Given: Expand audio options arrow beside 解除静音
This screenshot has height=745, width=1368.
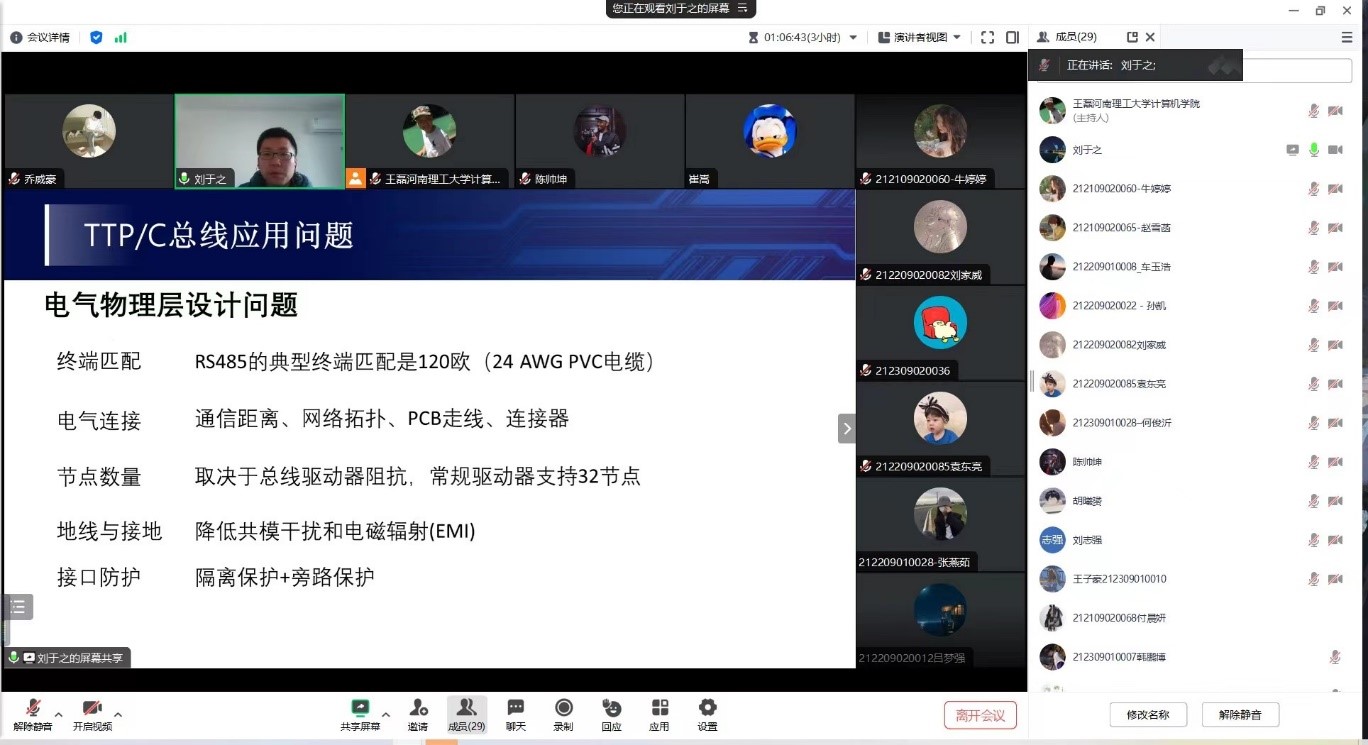Looking at the screenshot, I should click(58, 714).
